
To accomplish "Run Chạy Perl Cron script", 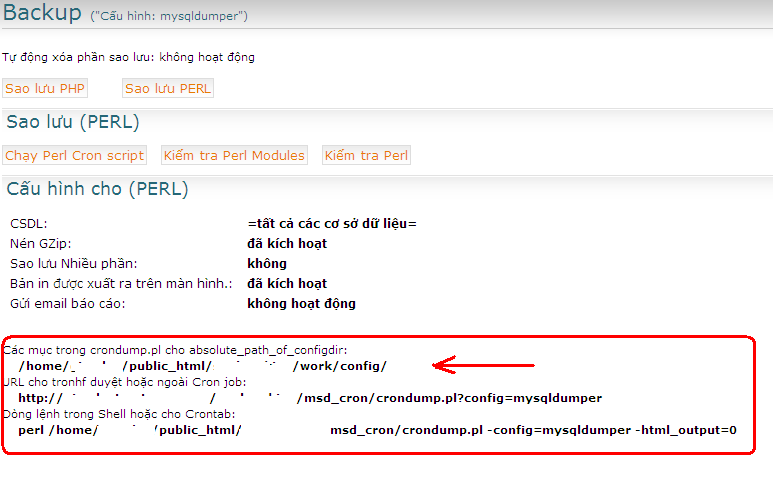I will click(75, 155).
